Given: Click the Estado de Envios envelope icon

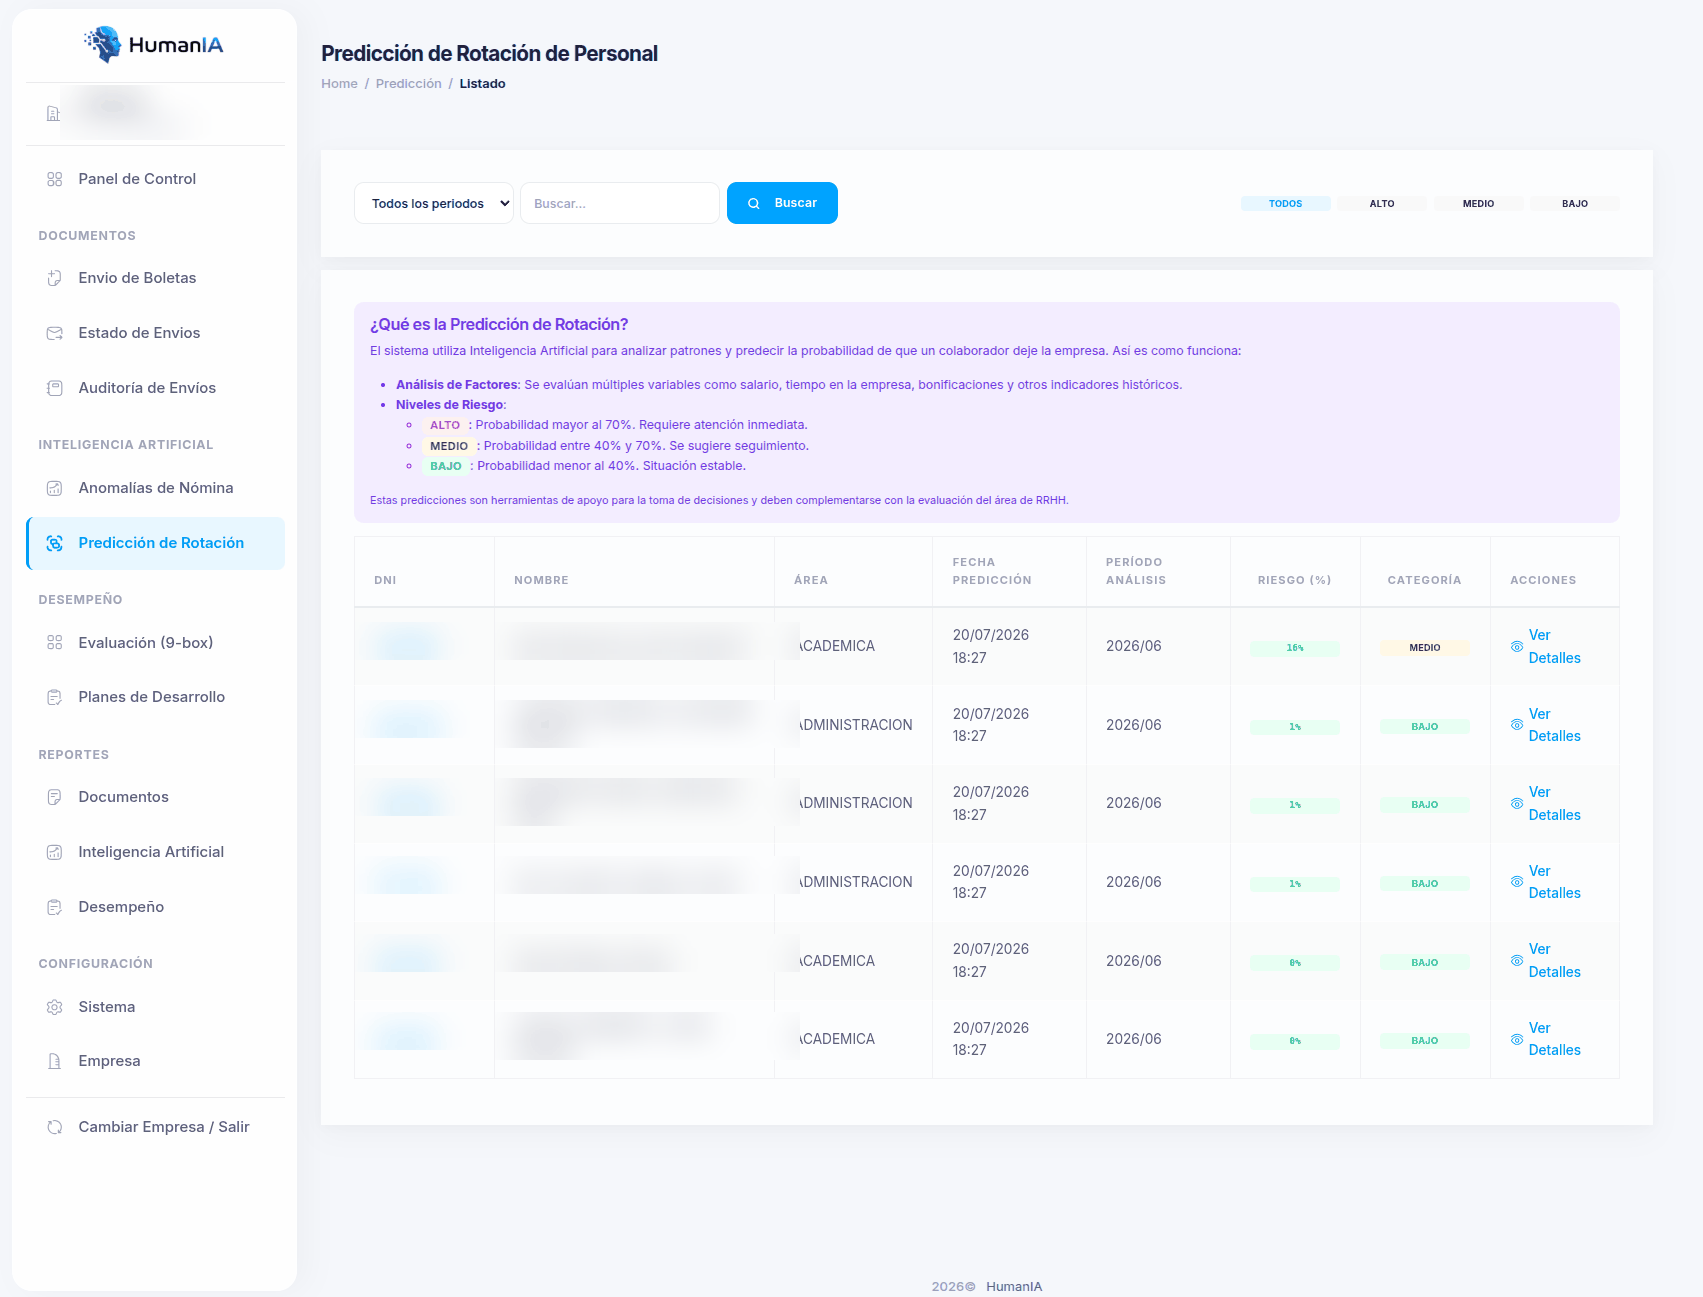Looking at the screenshot, I should point(55,333).
